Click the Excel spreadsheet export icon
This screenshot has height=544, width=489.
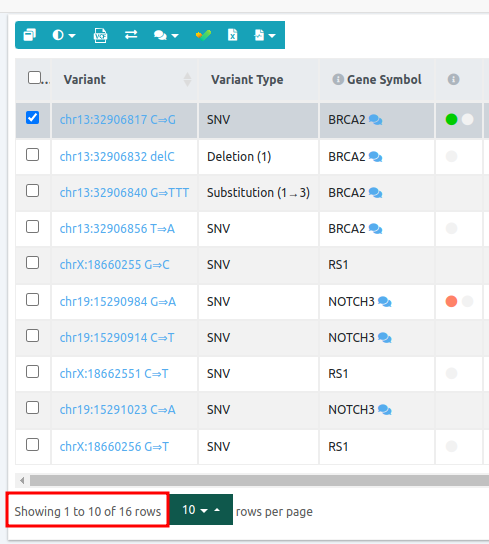tap(233, 35)
